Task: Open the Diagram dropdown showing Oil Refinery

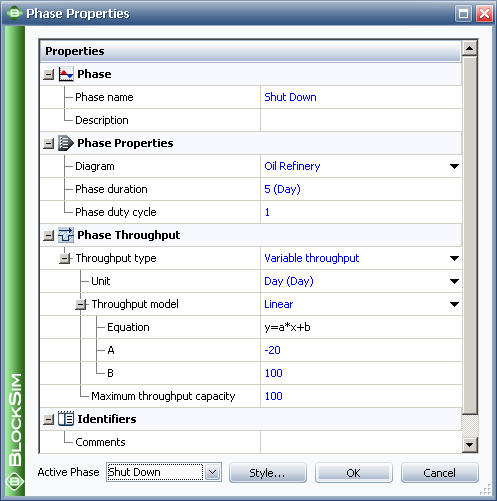Action: click(x=454, y=166)
